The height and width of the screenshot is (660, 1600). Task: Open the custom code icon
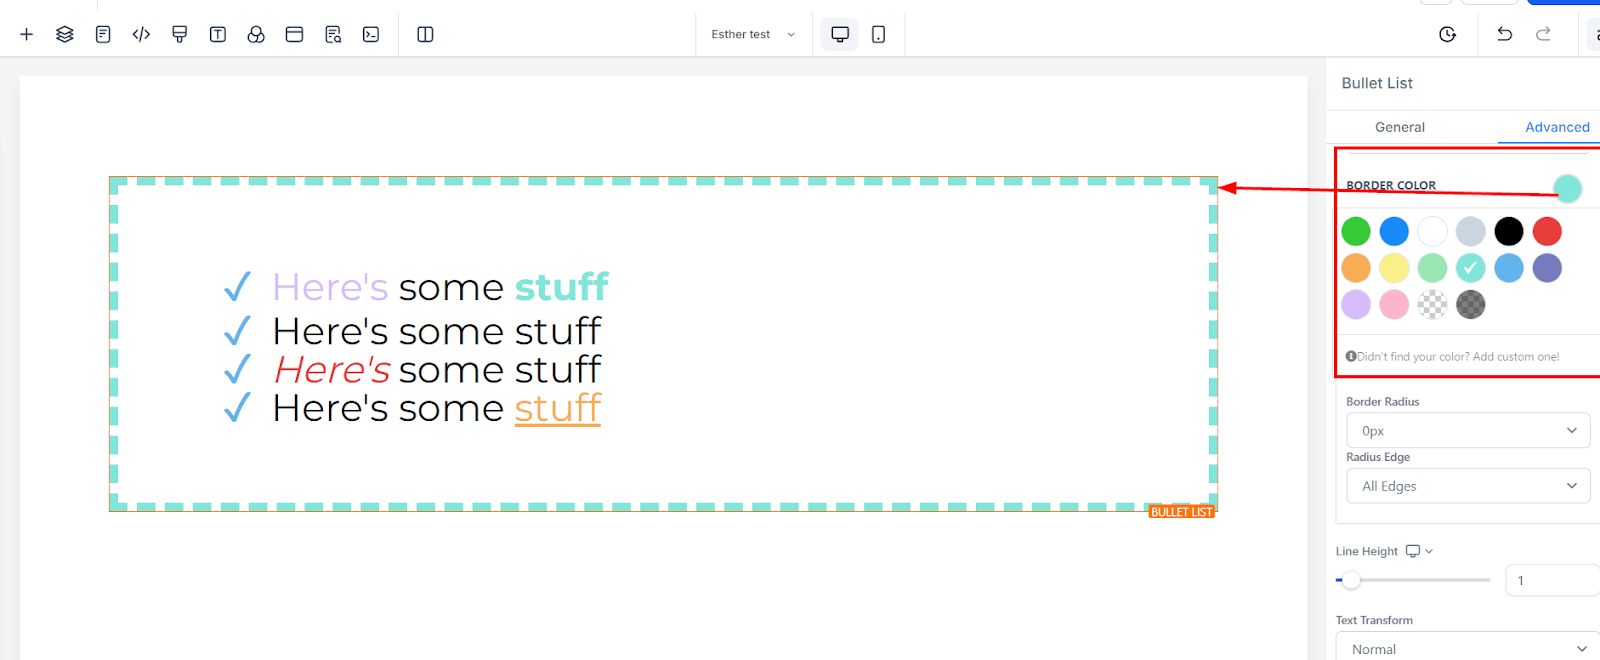(x=141, y=34)
